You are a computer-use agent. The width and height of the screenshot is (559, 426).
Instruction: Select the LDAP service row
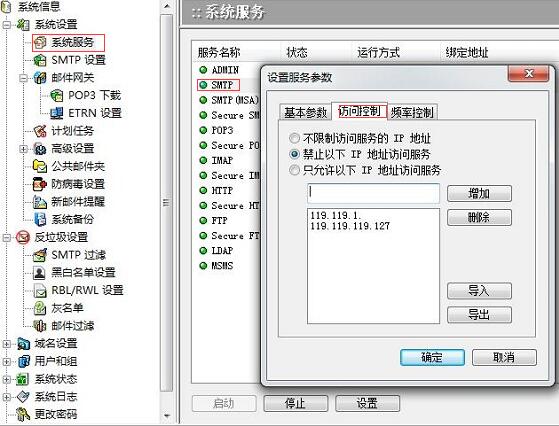coord(216,251)
